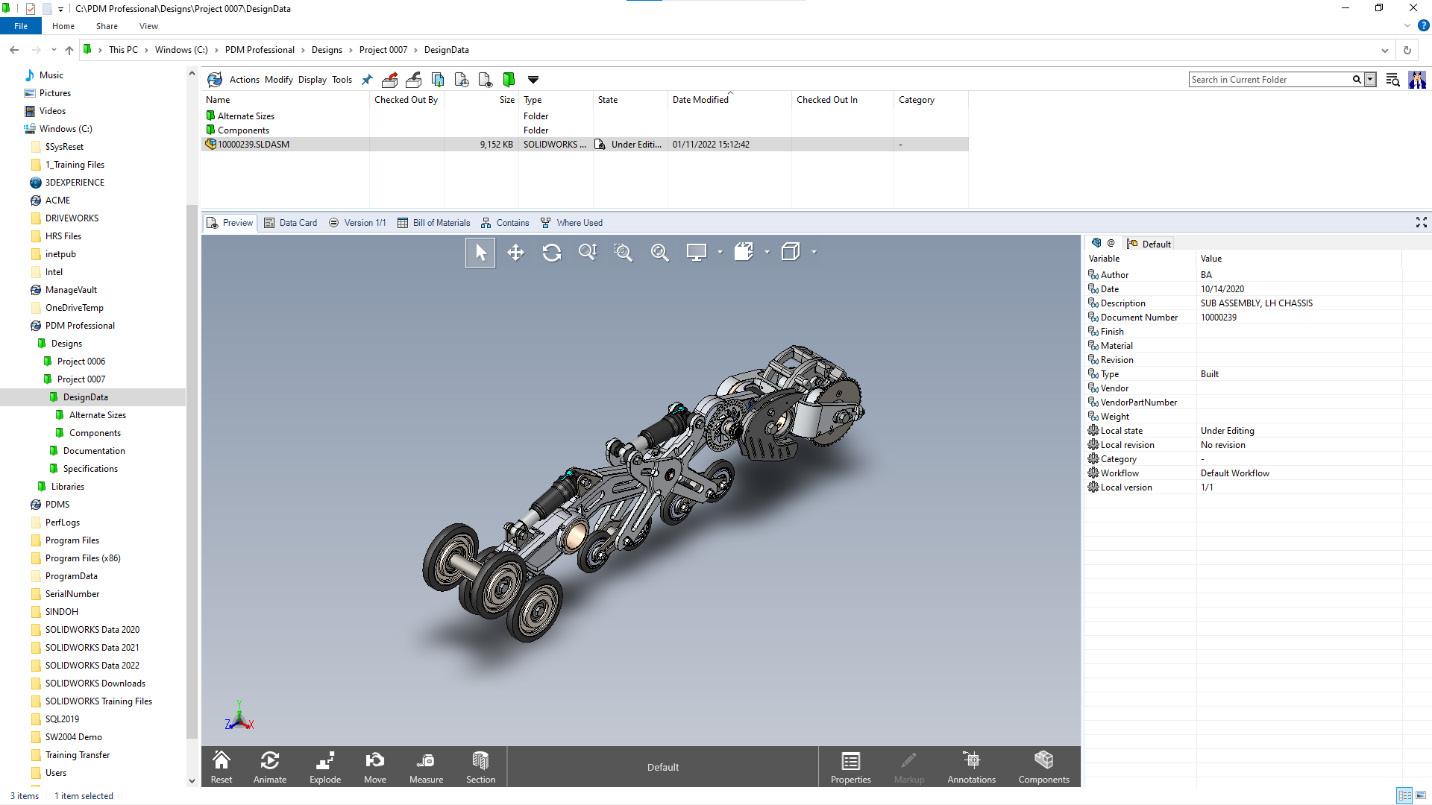
Task: Pin the PDM toolbar with pushpin icon
Action: (366, 79)
